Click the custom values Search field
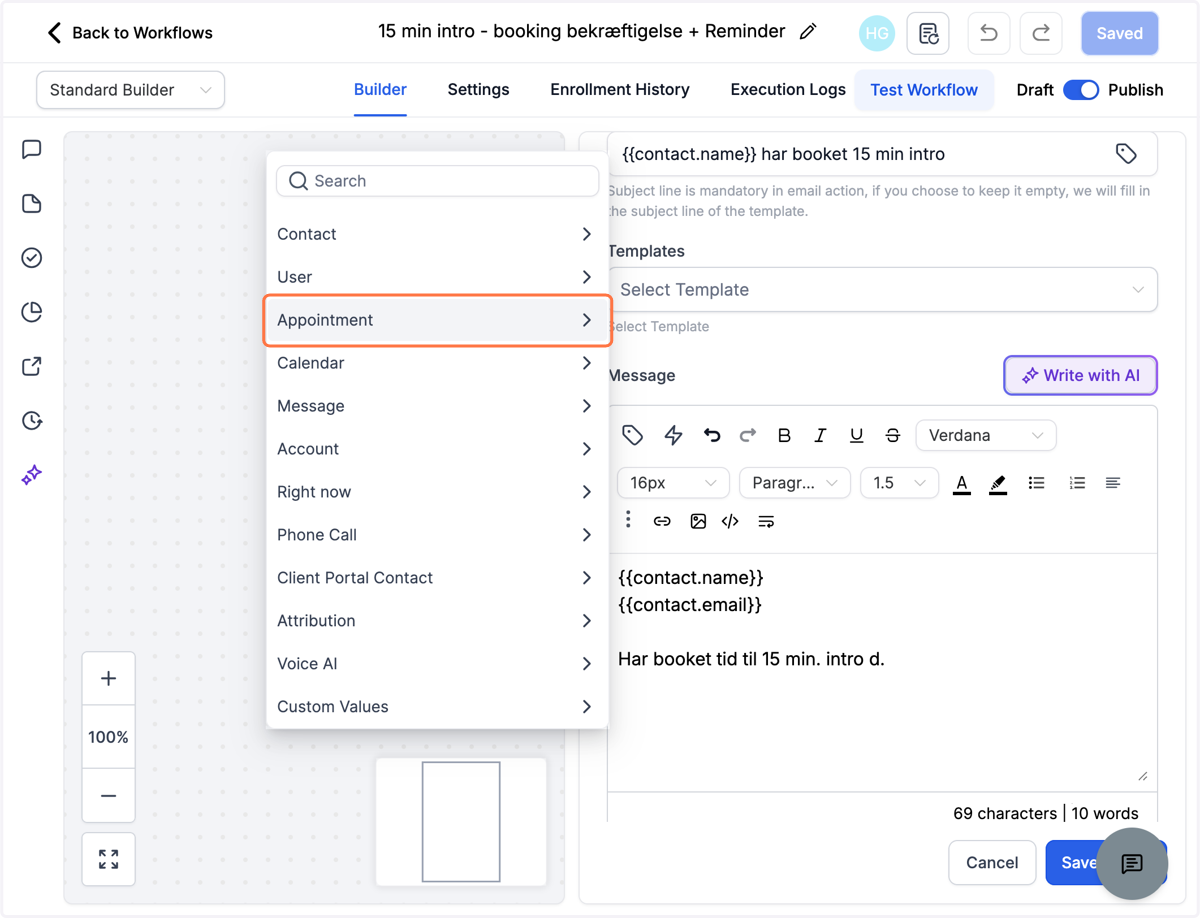Screen dimensions: 1200x918 [x=437, y=181]
